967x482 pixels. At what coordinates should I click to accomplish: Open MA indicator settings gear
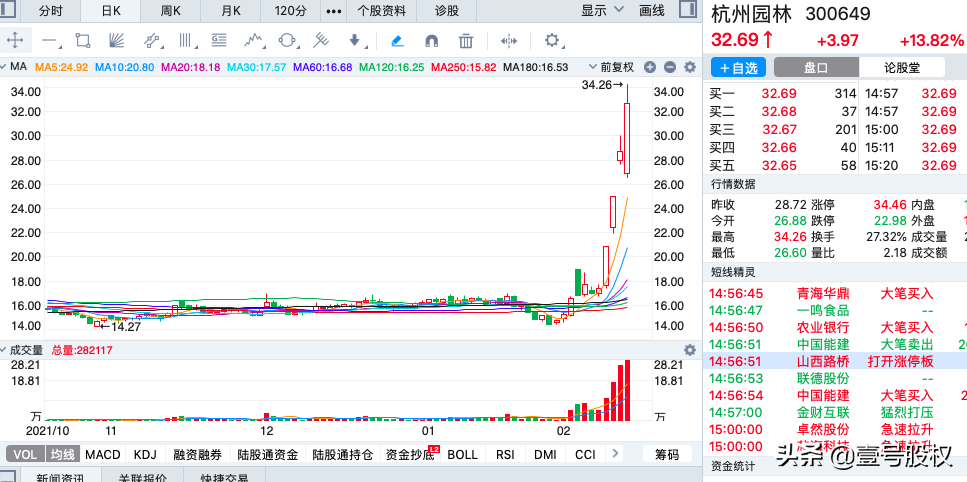690,67
